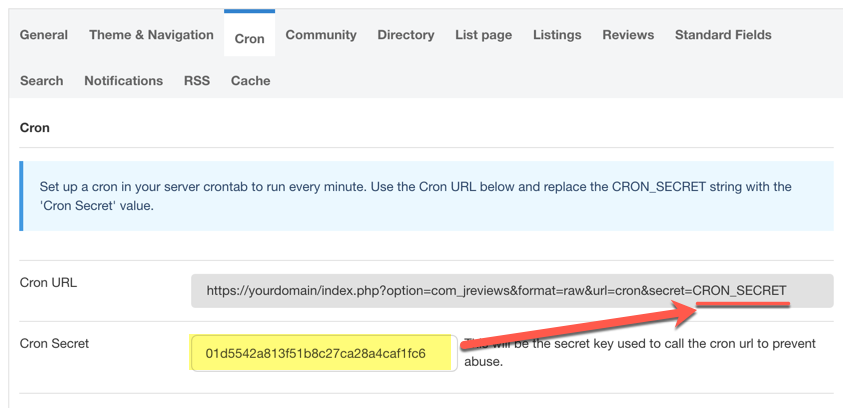Viewport: 843px width, 408px height.
Task: Open the Directory settings tab
Action: pyautogui.click(x=405, y=35)
